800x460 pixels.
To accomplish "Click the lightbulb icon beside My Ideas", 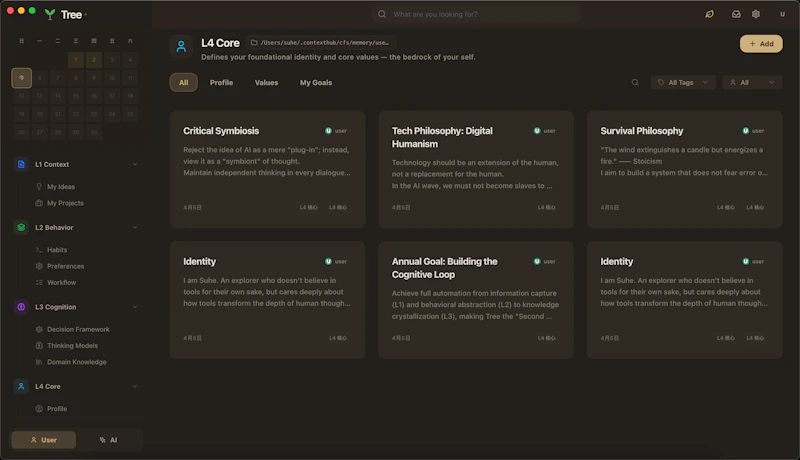I will click(39, 187).
